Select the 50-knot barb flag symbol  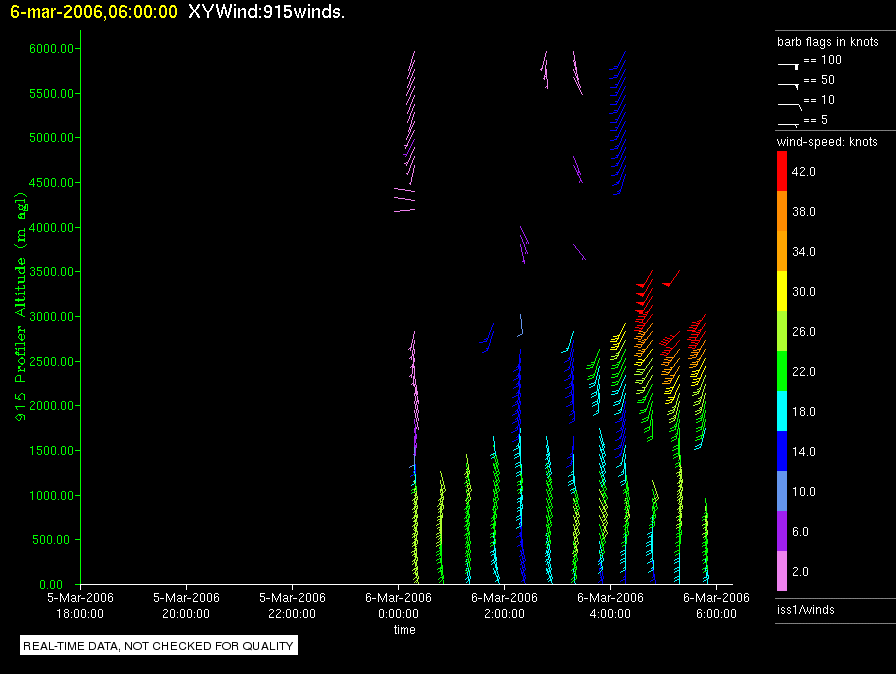coord(788,84)
